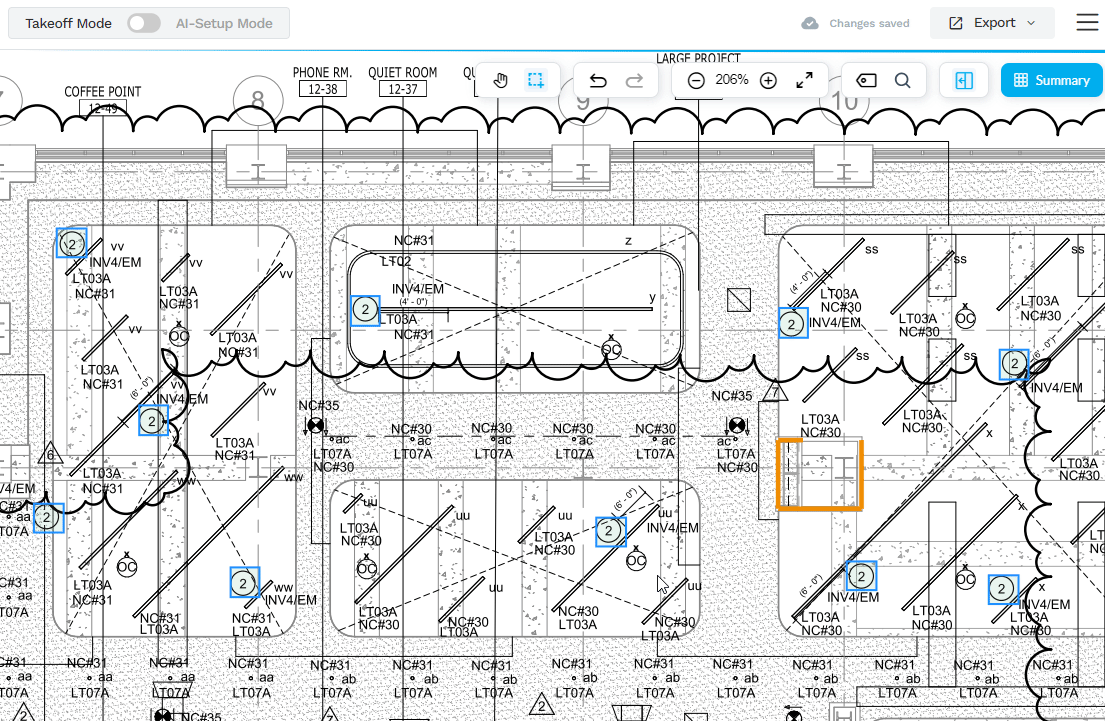Click the AI-Setup Mode label

click(224, 23)
